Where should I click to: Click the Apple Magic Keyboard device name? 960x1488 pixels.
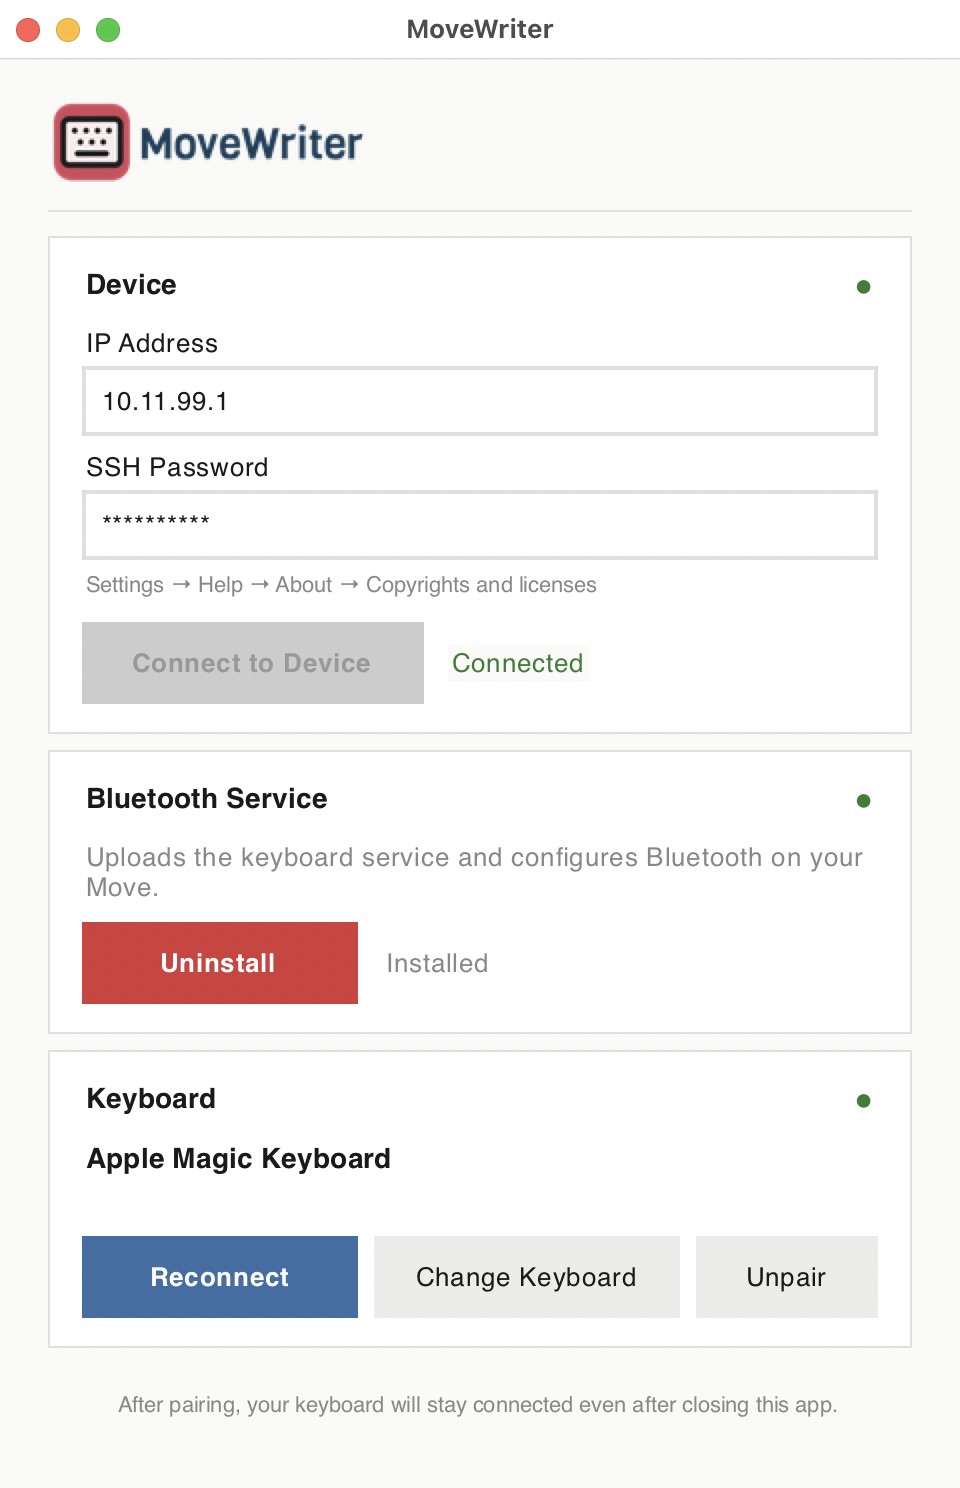click(x=238, y=1158)
